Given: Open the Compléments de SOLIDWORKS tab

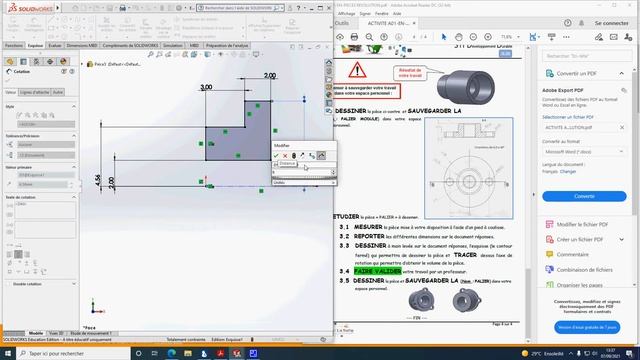Looking at the screenshot, I should [x=130, y=46].
